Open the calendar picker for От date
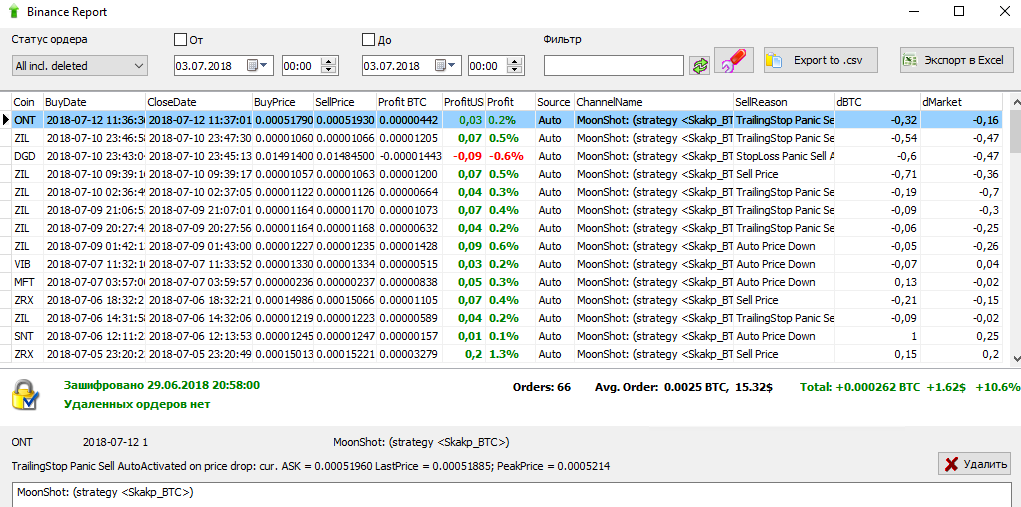The image size is (1021, 507). click(x=257, y=66)
